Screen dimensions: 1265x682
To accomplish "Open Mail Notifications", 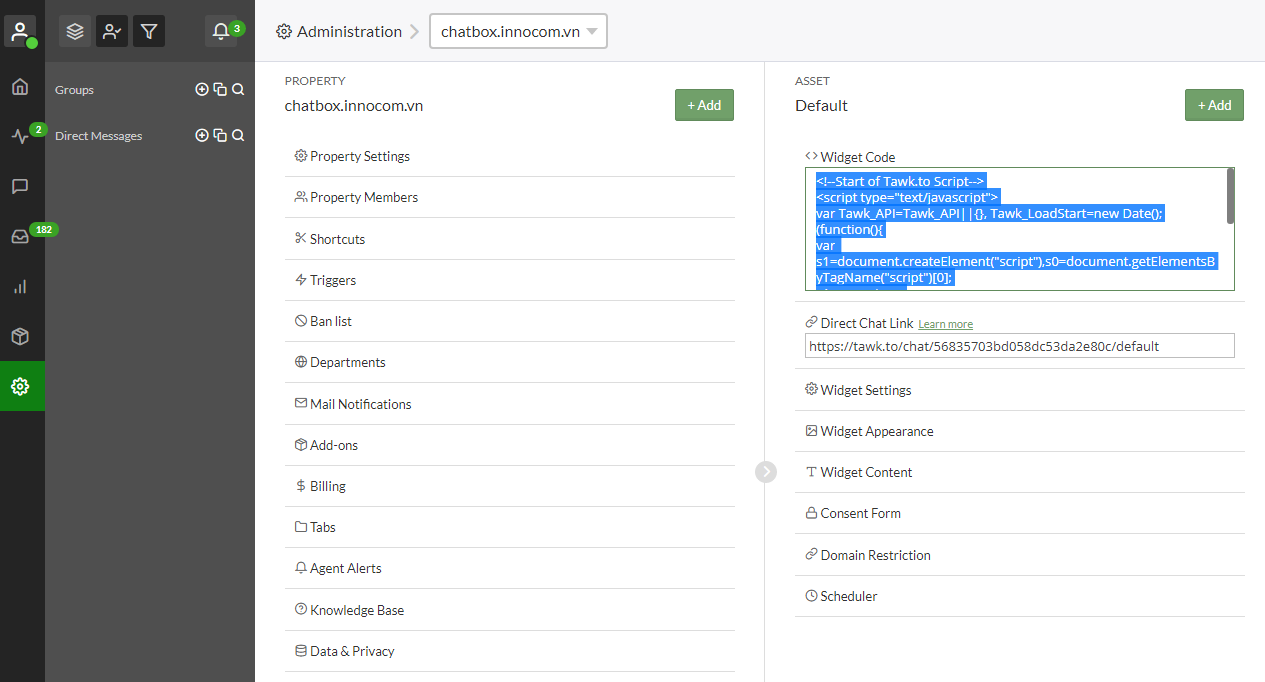I will point(510,404).
